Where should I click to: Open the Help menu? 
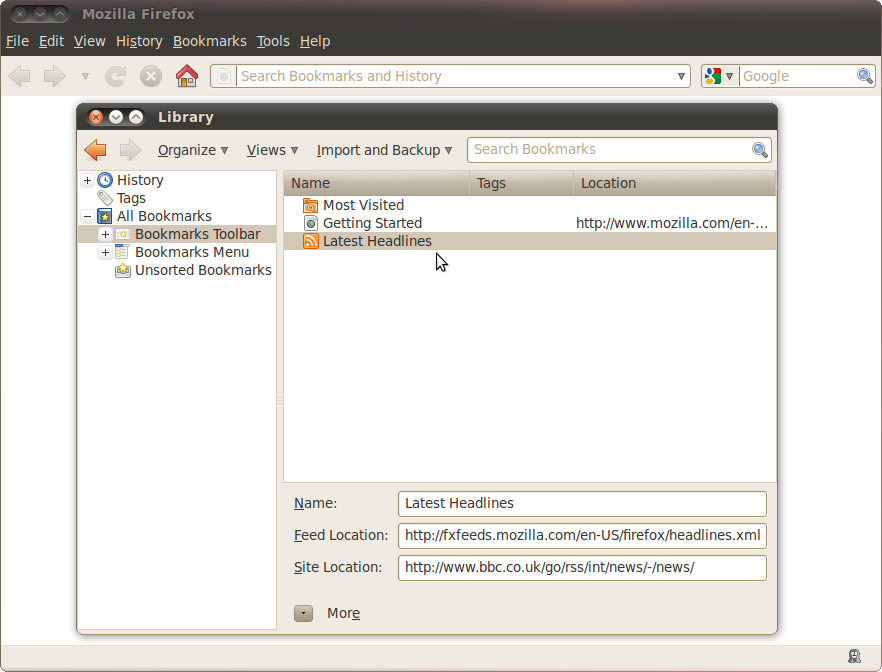click(x=314, y=41)
